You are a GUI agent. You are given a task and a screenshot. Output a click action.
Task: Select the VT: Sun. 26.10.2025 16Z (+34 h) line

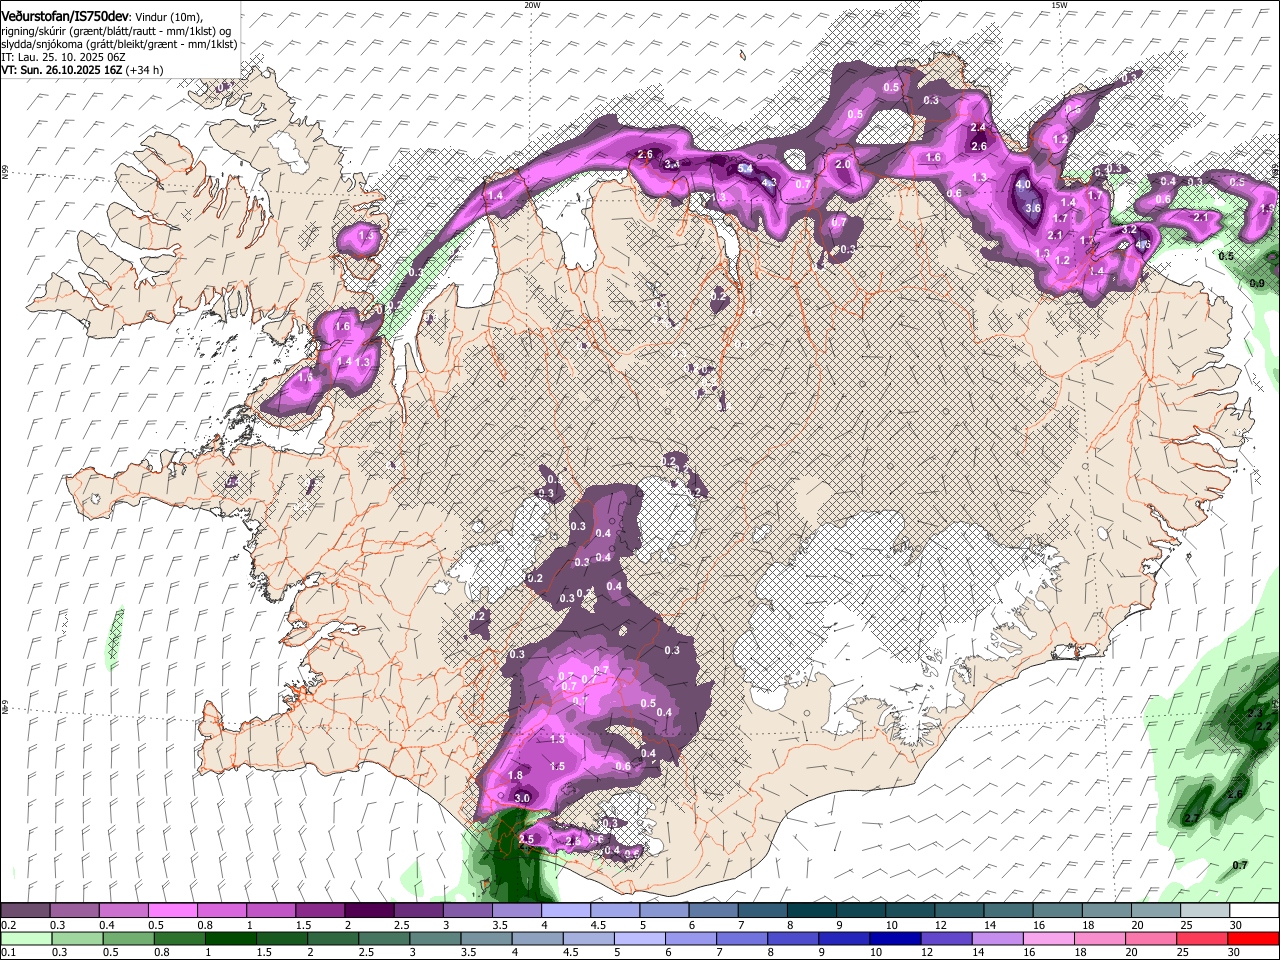point(82,70)
